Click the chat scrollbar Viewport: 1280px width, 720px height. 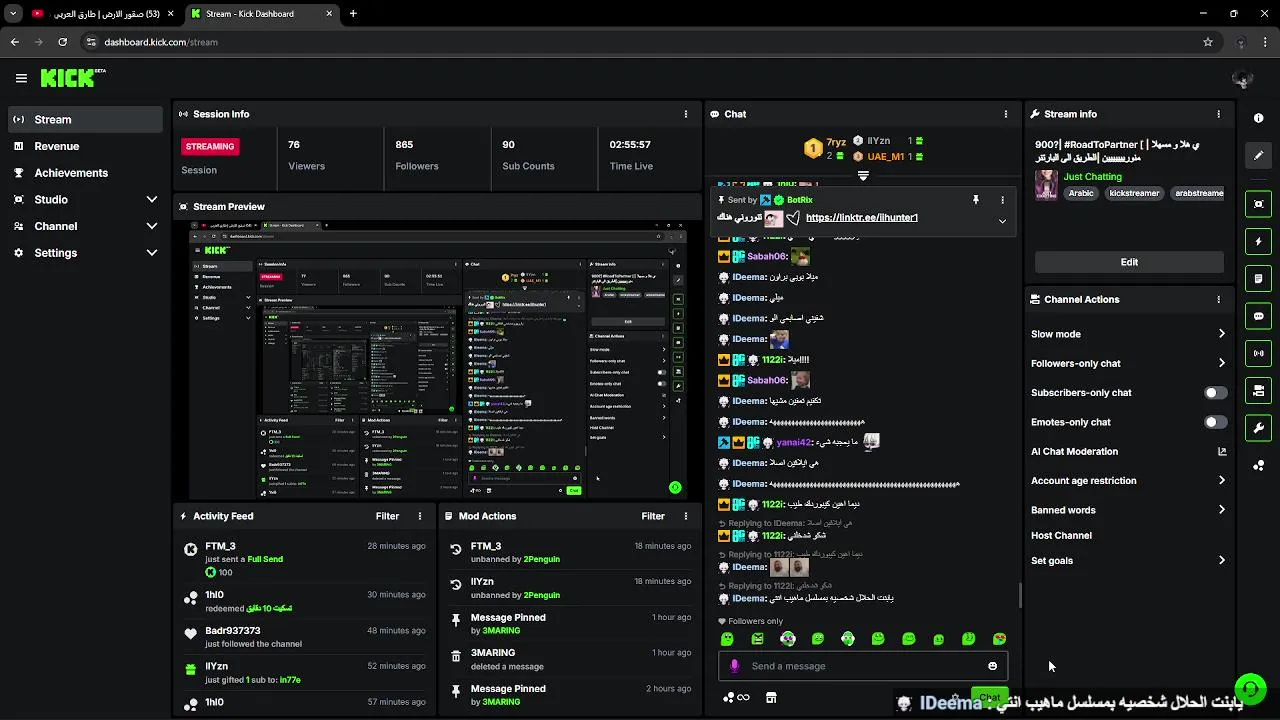(x=1020, y=595)
